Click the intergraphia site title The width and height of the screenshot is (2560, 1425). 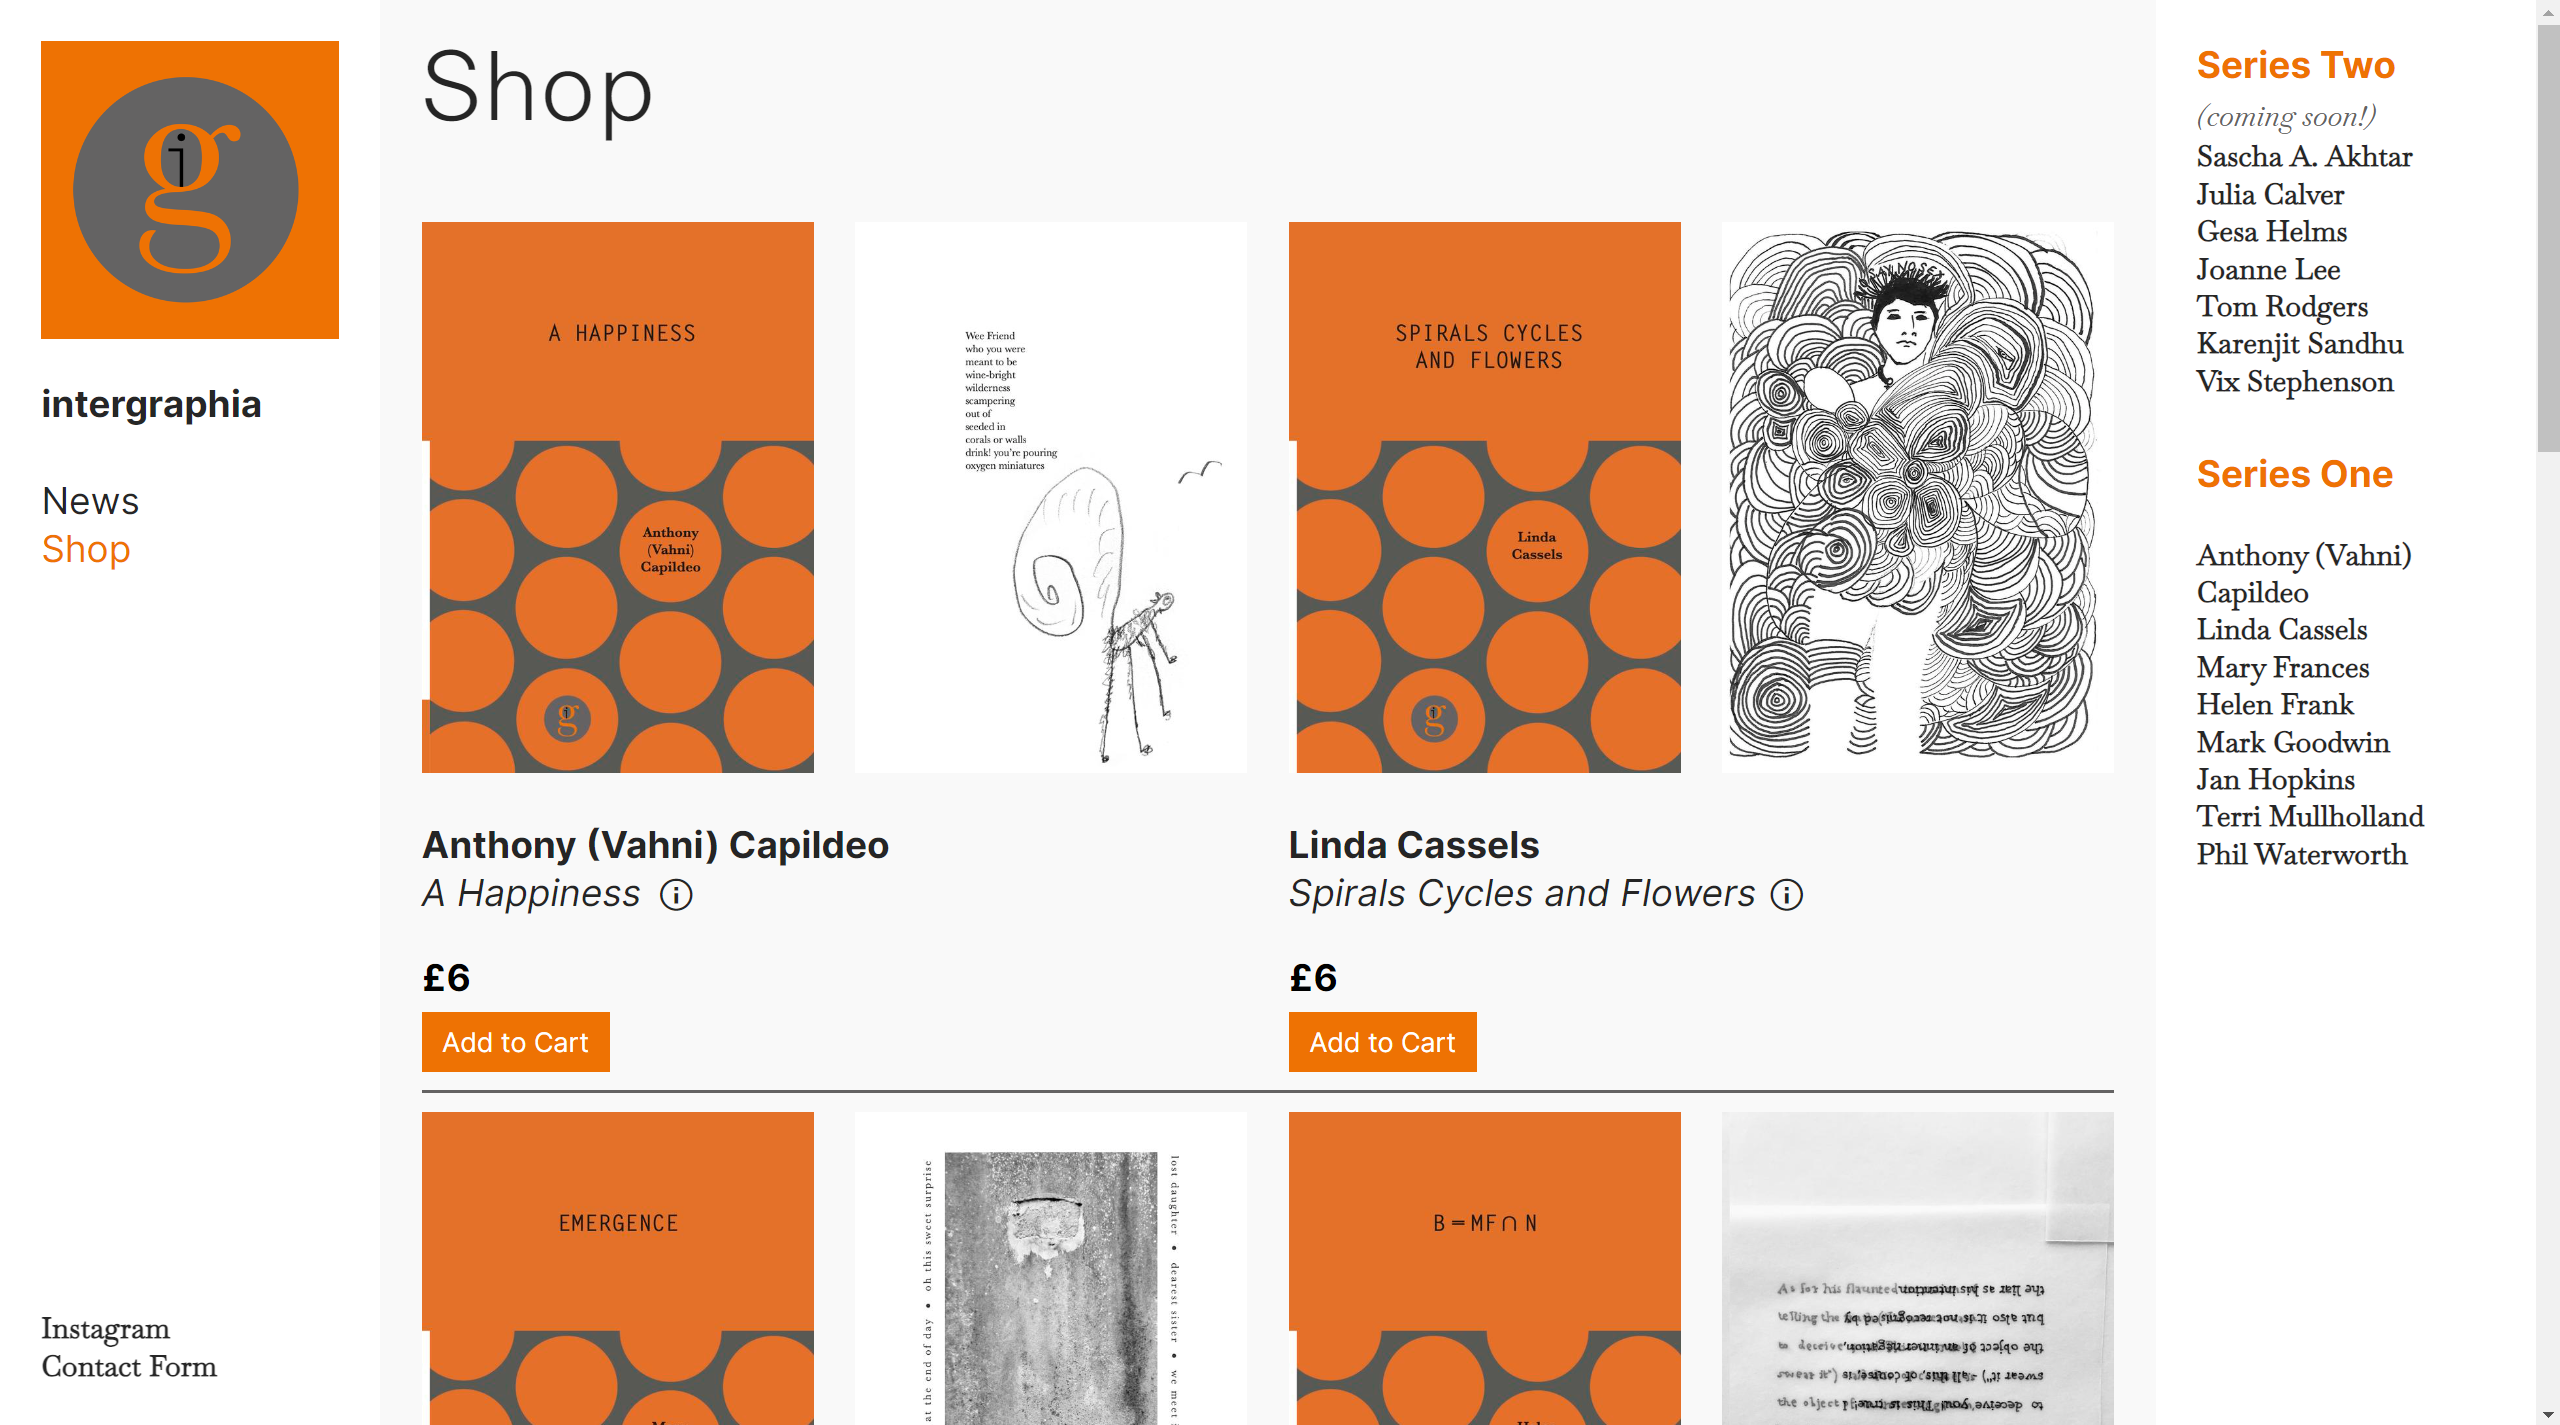click(151, 404)
